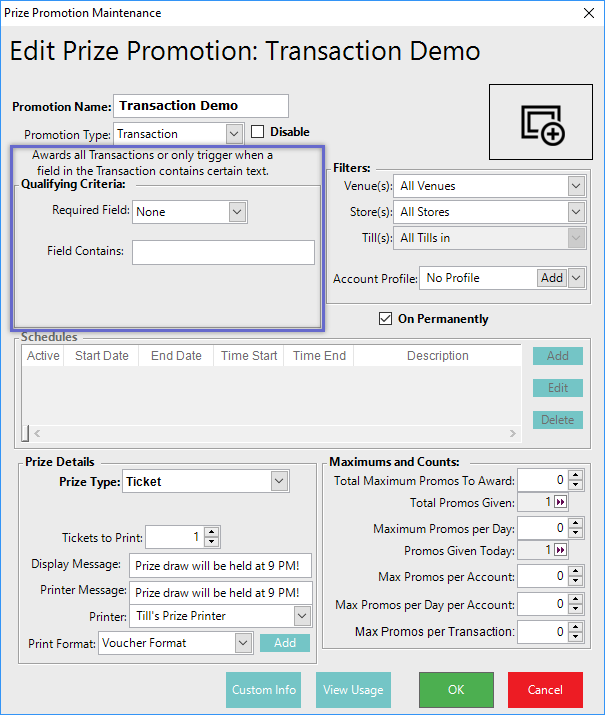Add a new Account Profile
Image resolution: width=605 pixels, height=715 pixels.
click(552, 278)
